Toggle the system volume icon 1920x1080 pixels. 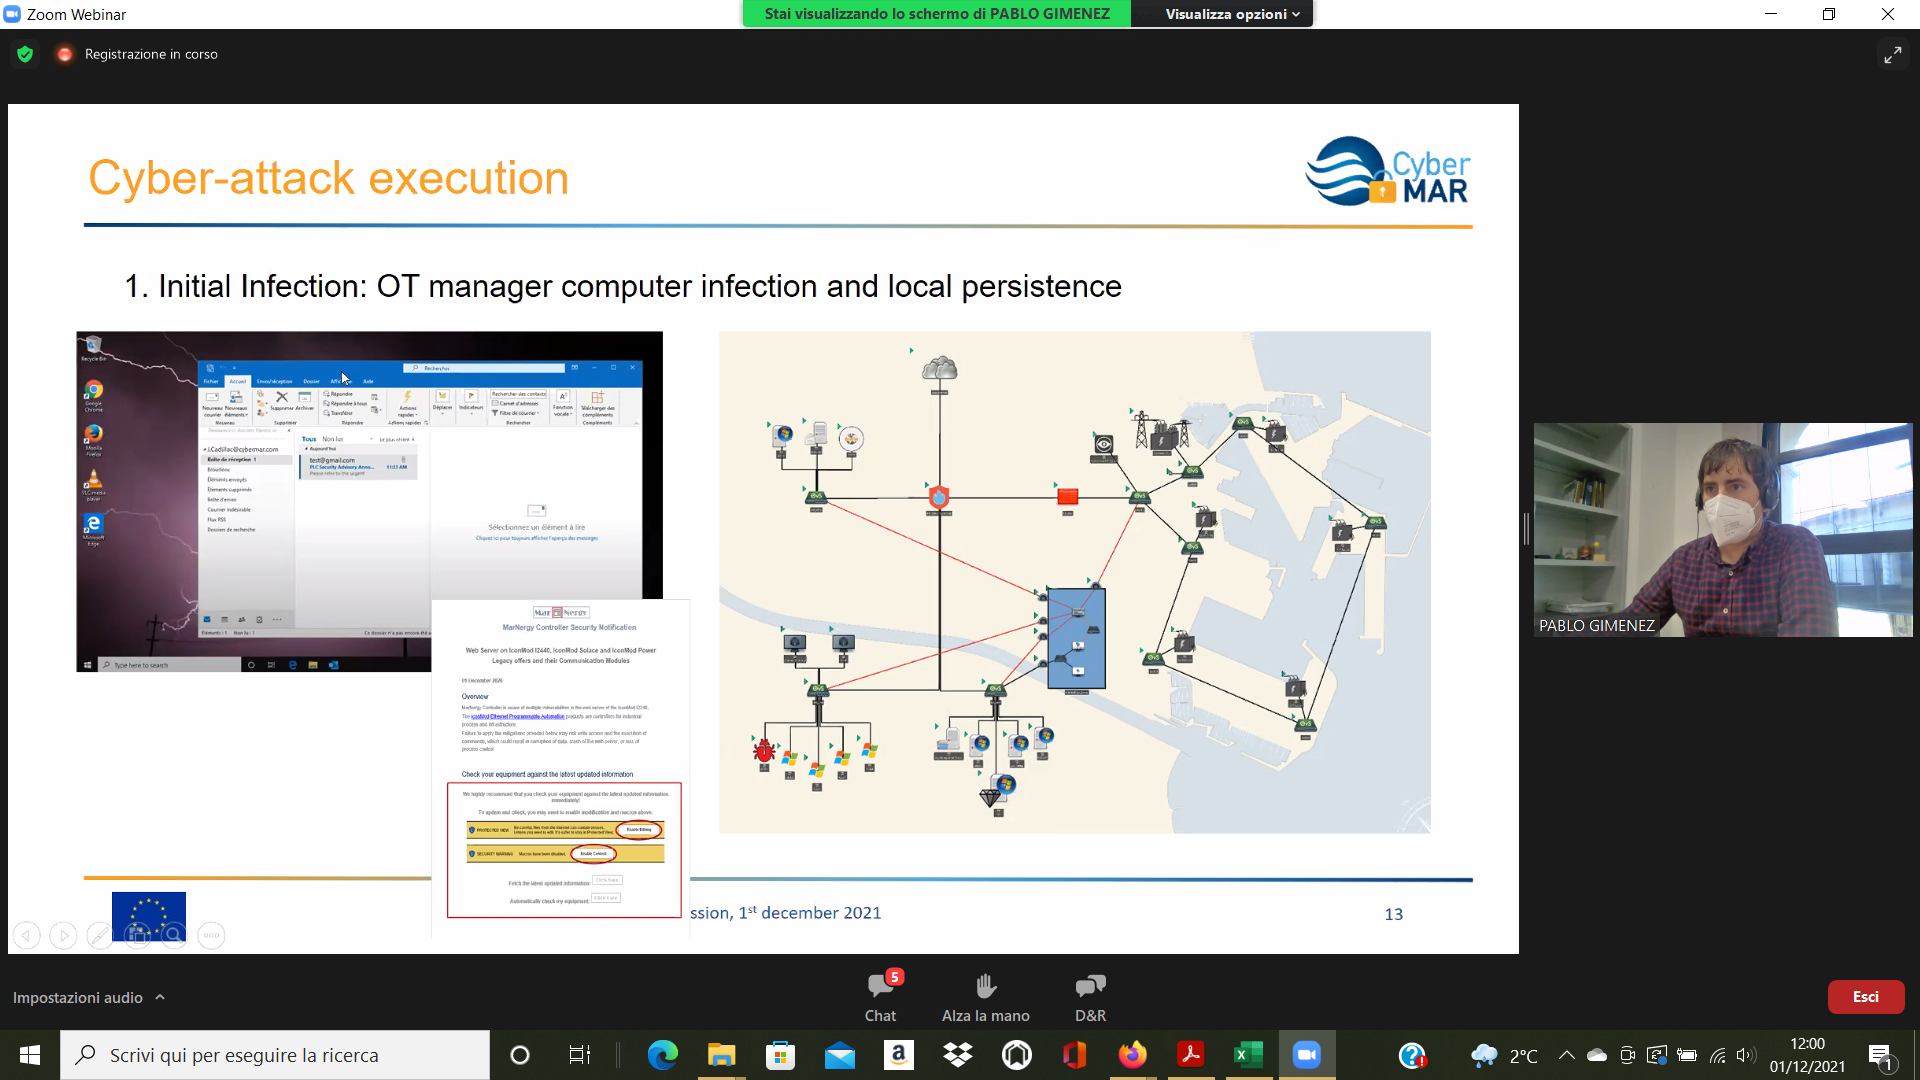tap(1745, 1055)
